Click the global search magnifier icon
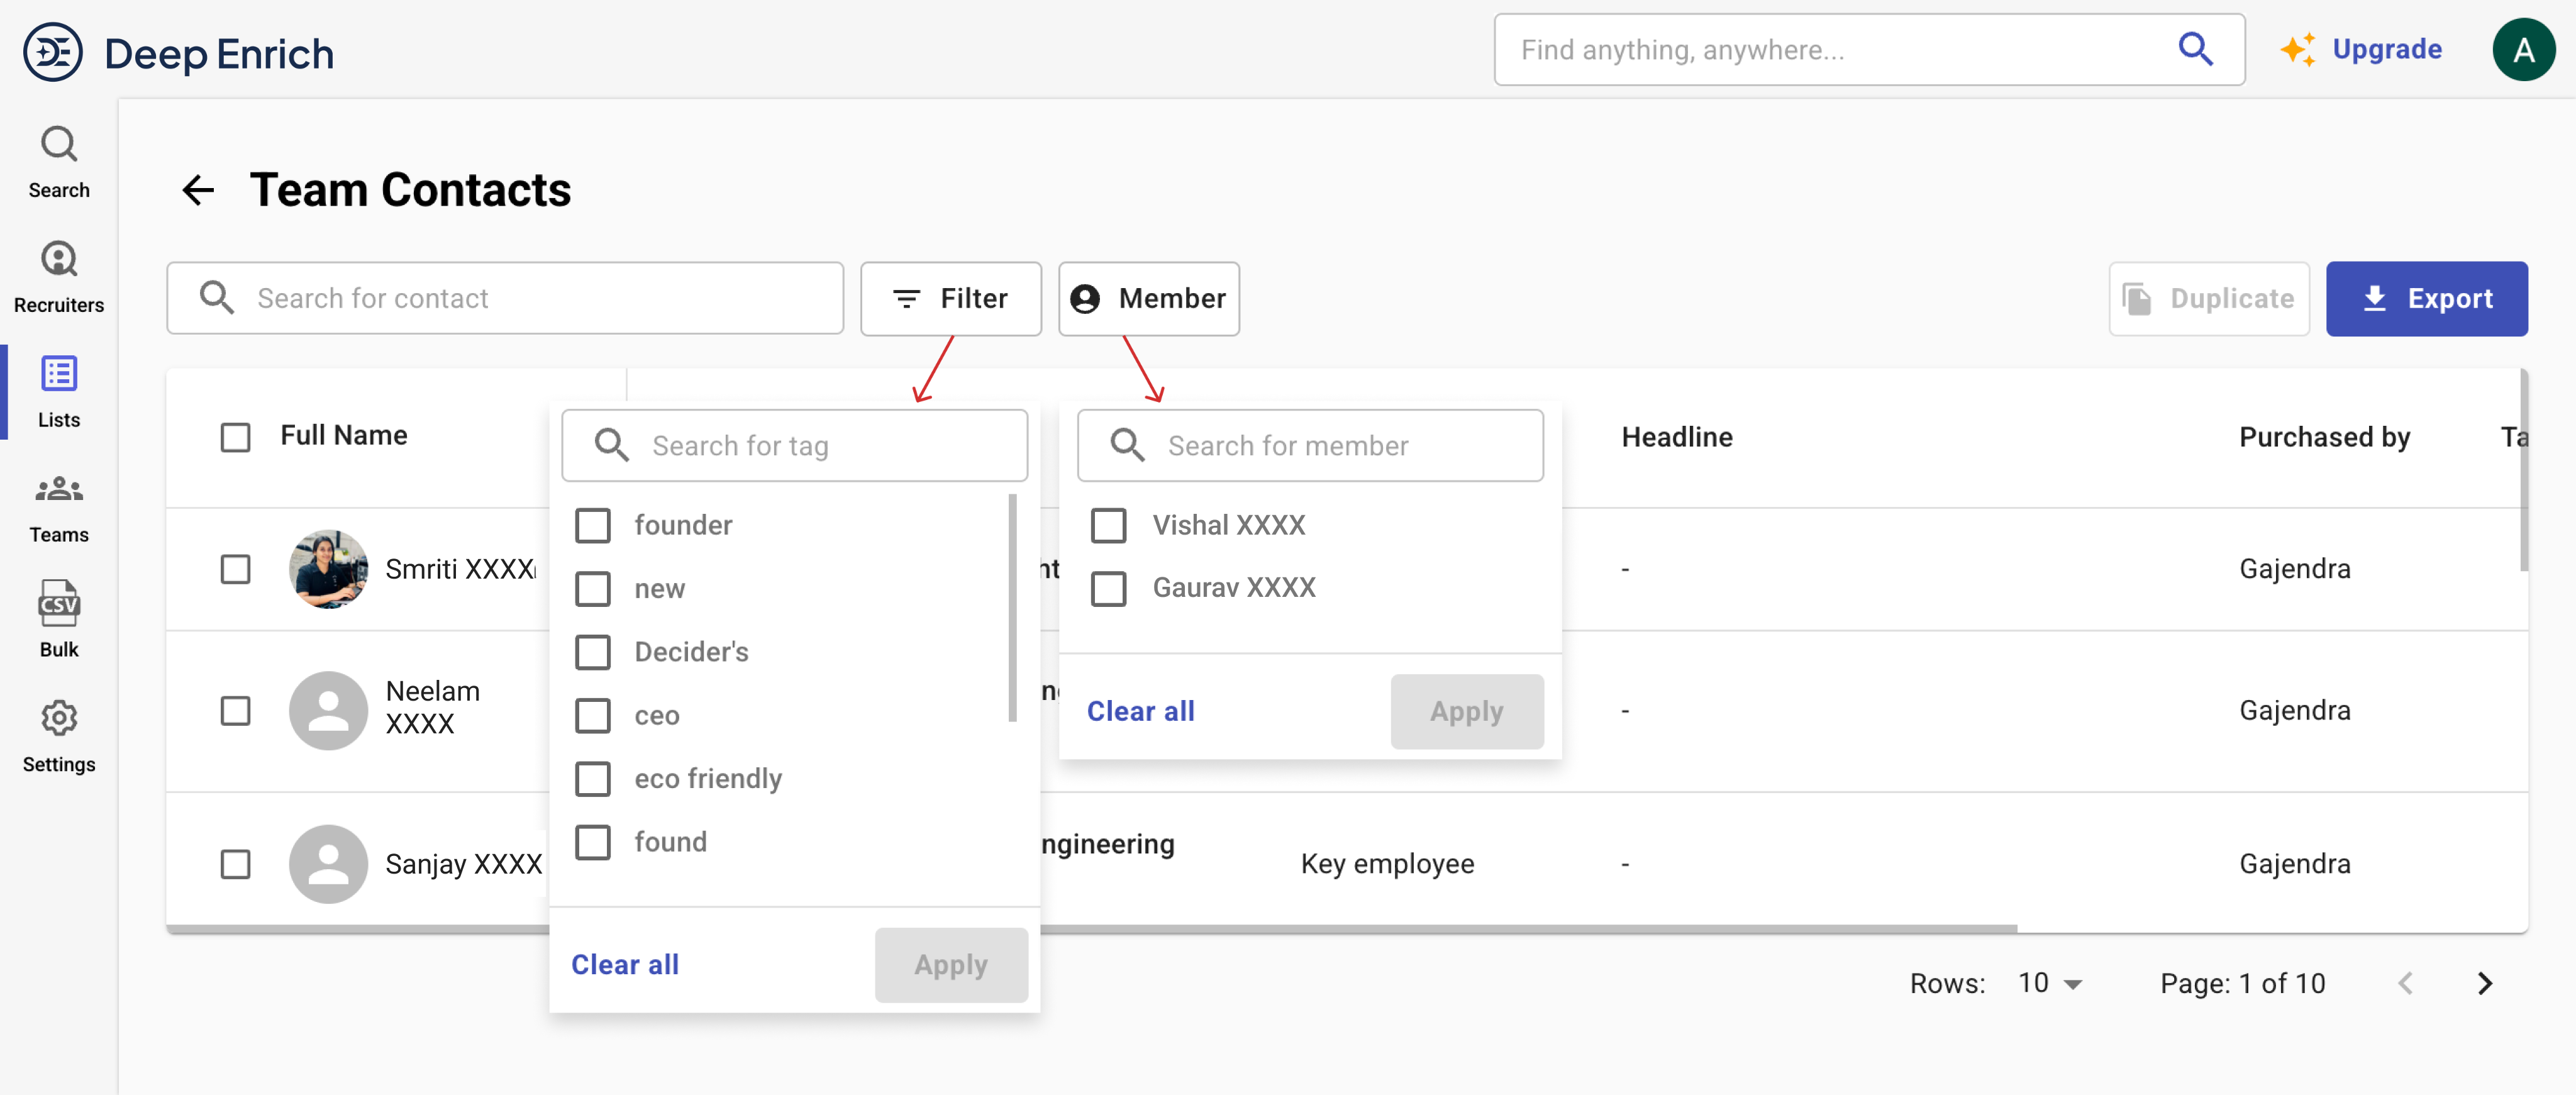The height and width of the screenshot is (1095, 2576). pyautogui.click(x=2194, y=49)
